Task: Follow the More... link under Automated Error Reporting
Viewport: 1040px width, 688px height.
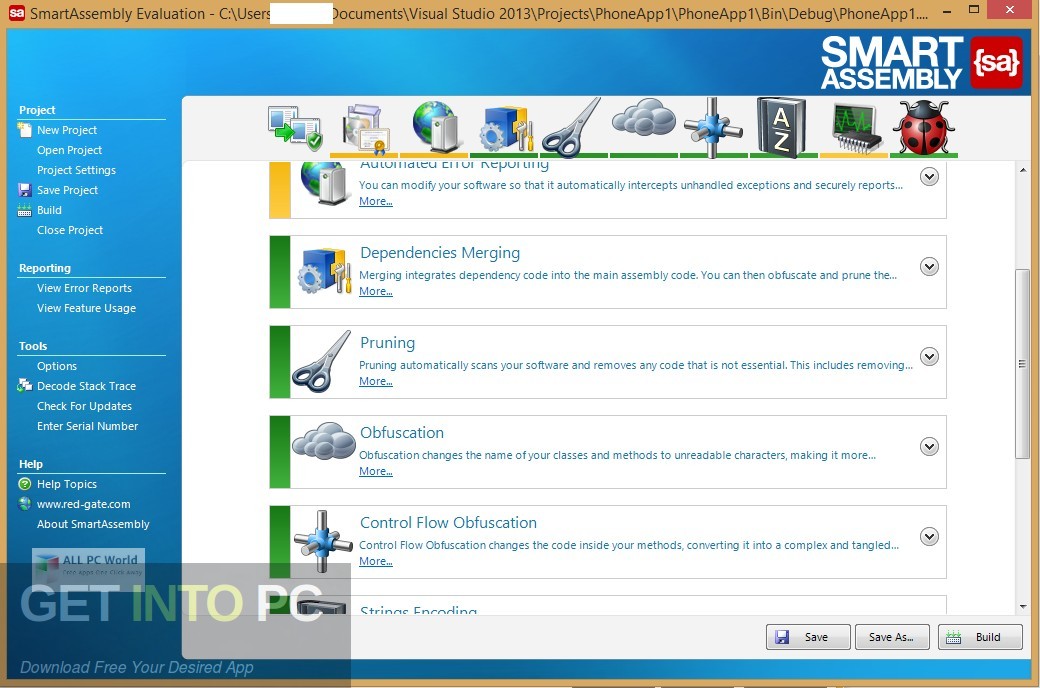Action: 375,201
